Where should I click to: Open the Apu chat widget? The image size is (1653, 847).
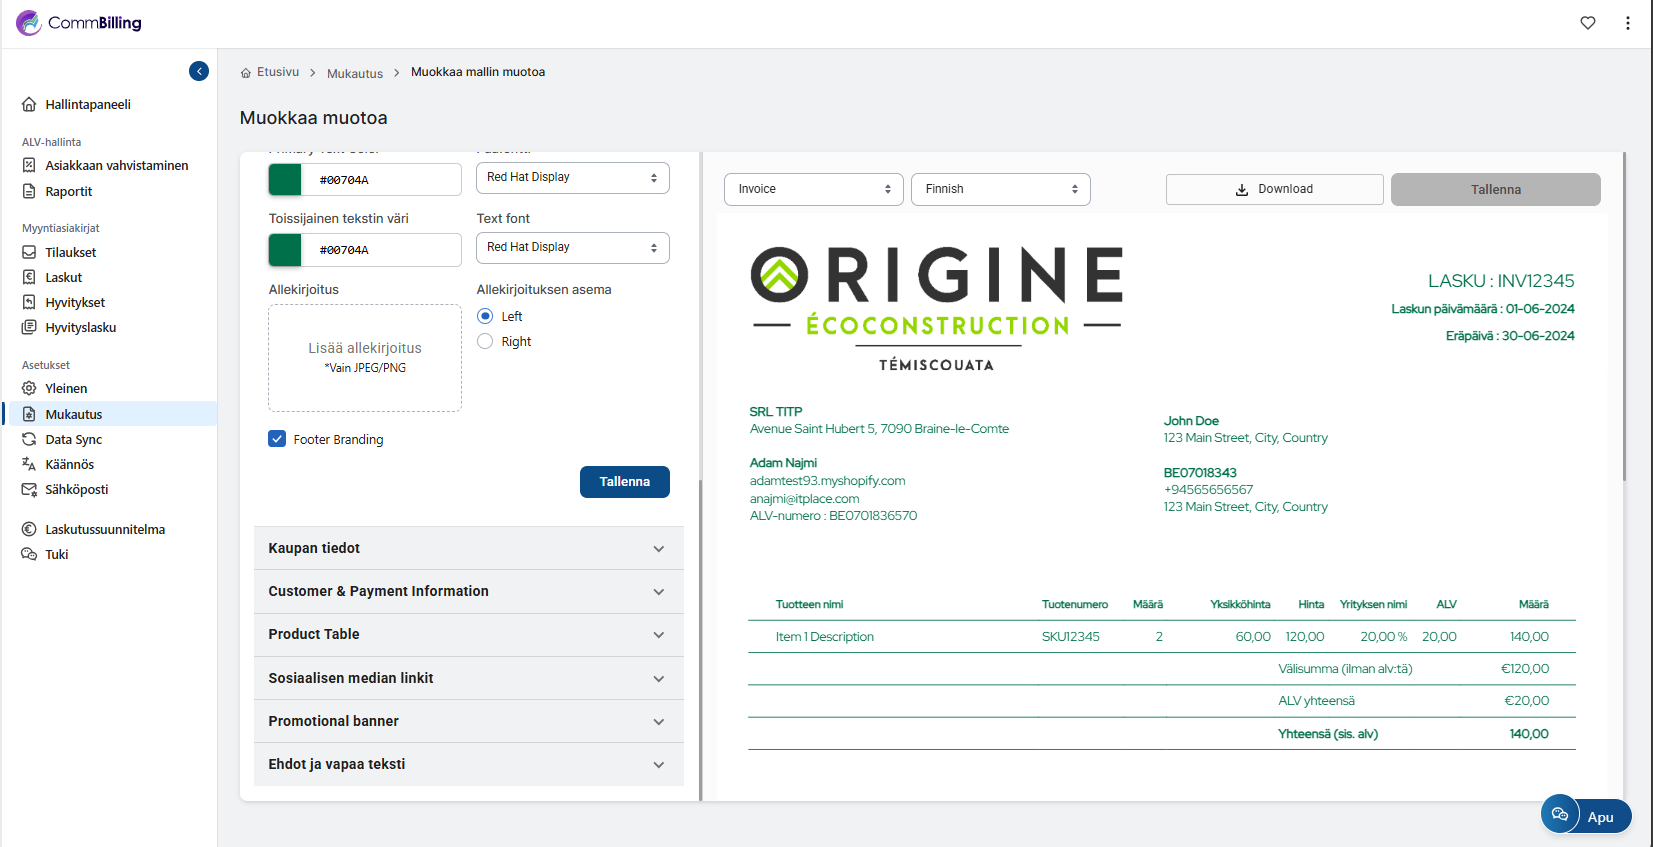[x=1585, y=816]
